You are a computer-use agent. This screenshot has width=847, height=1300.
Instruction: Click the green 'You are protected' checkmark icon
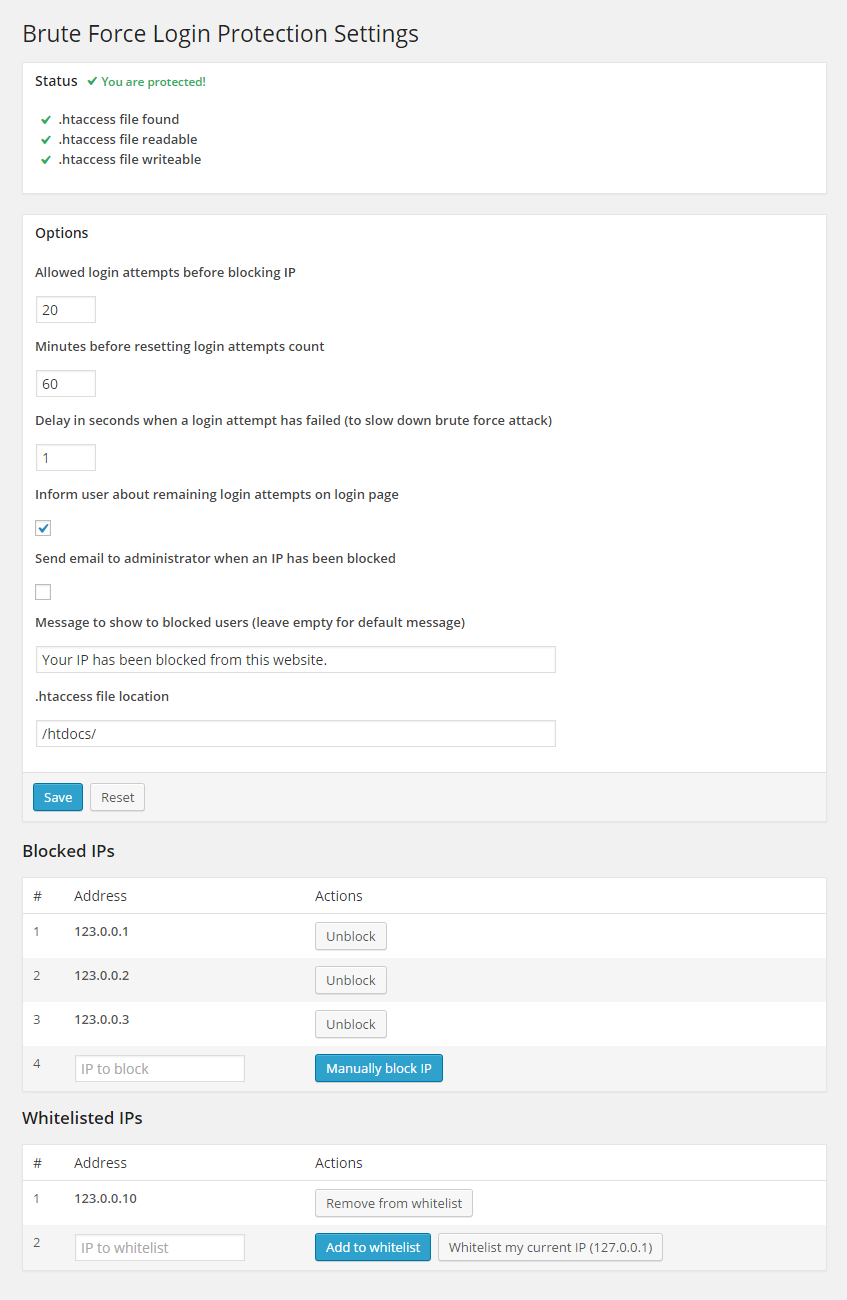pyautogui.click(x=92, y=81)
